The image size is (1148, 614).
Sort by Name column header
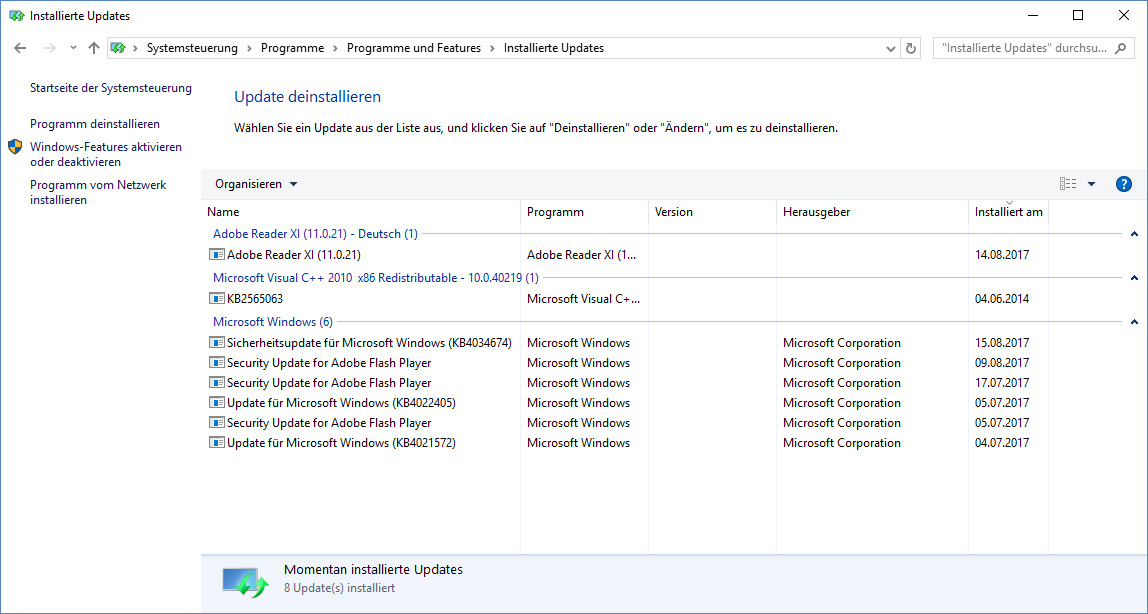click(360, 212)
